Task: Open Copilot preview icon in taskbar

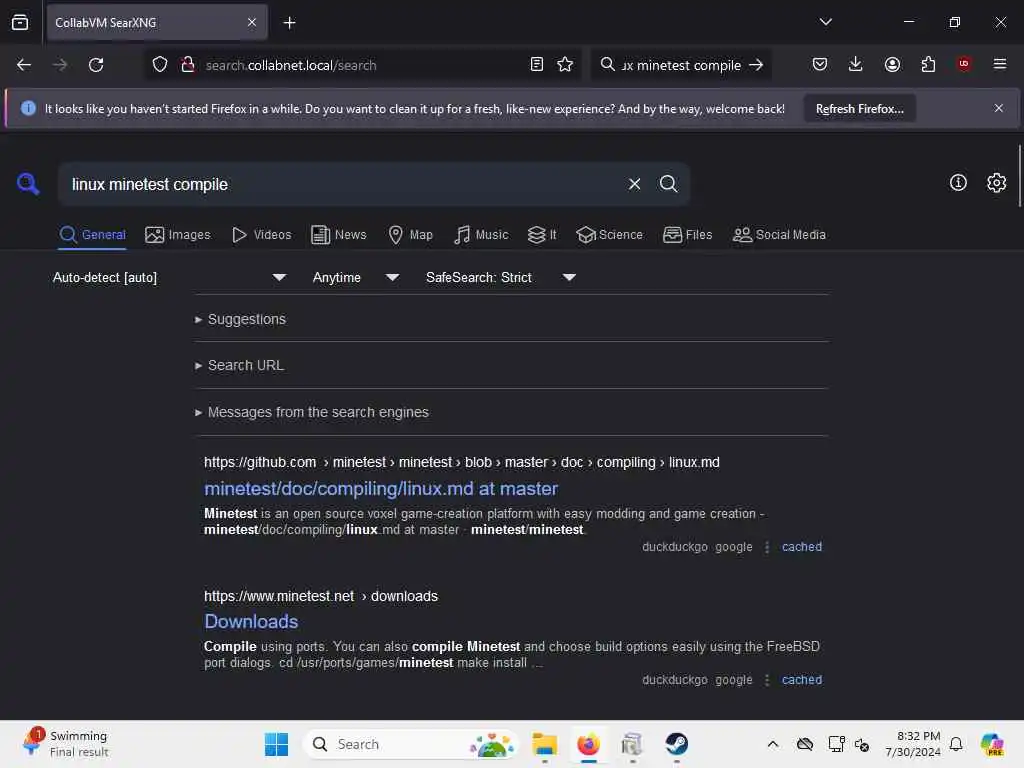Action: (993, 744)
